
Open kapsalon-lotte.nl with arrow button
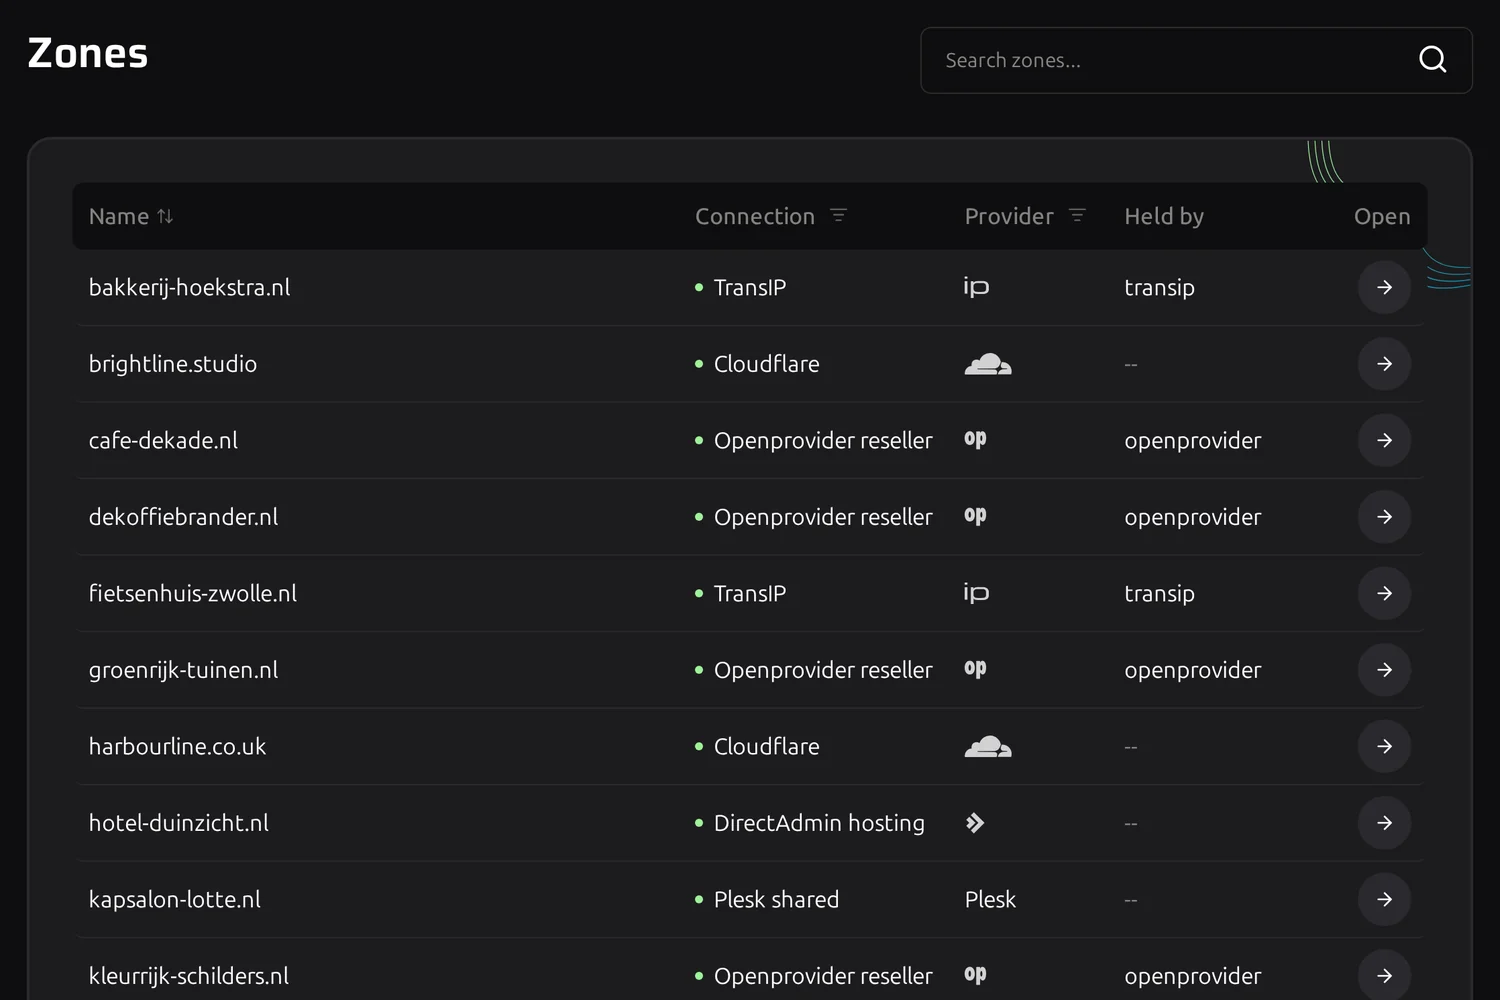coord(1384,899)
